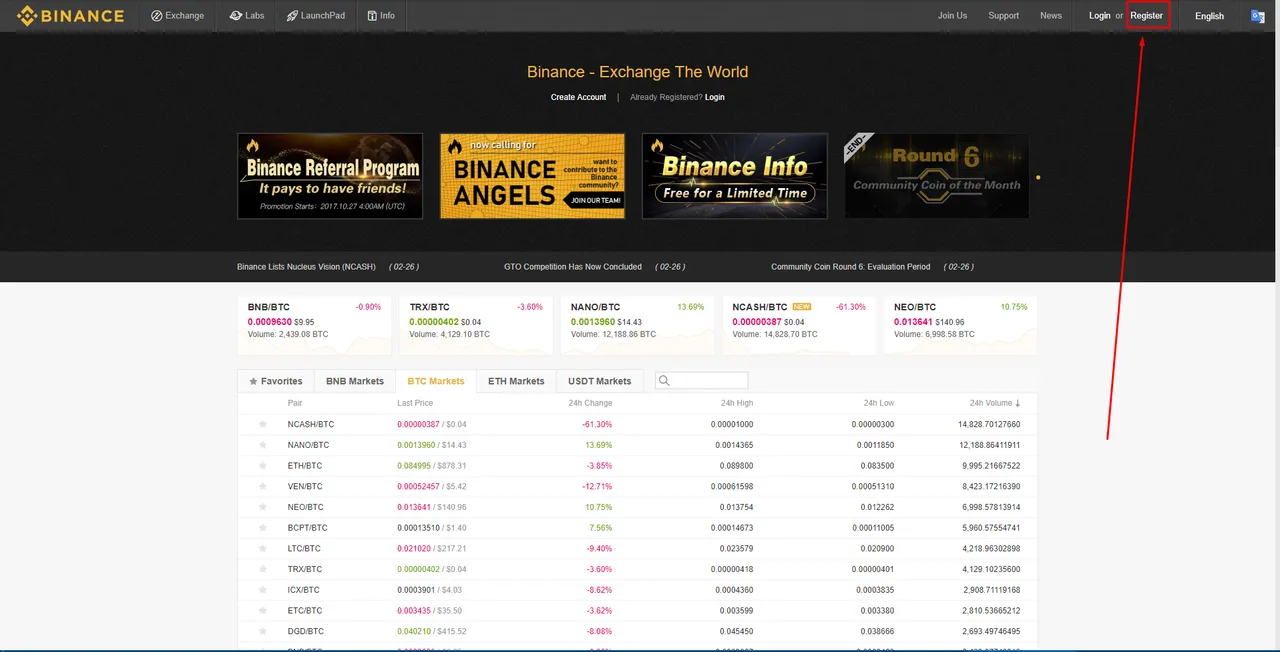1280x652 pixels.
Task: Open the TRX/BTC ticker card
Action: tap(476, 324)
